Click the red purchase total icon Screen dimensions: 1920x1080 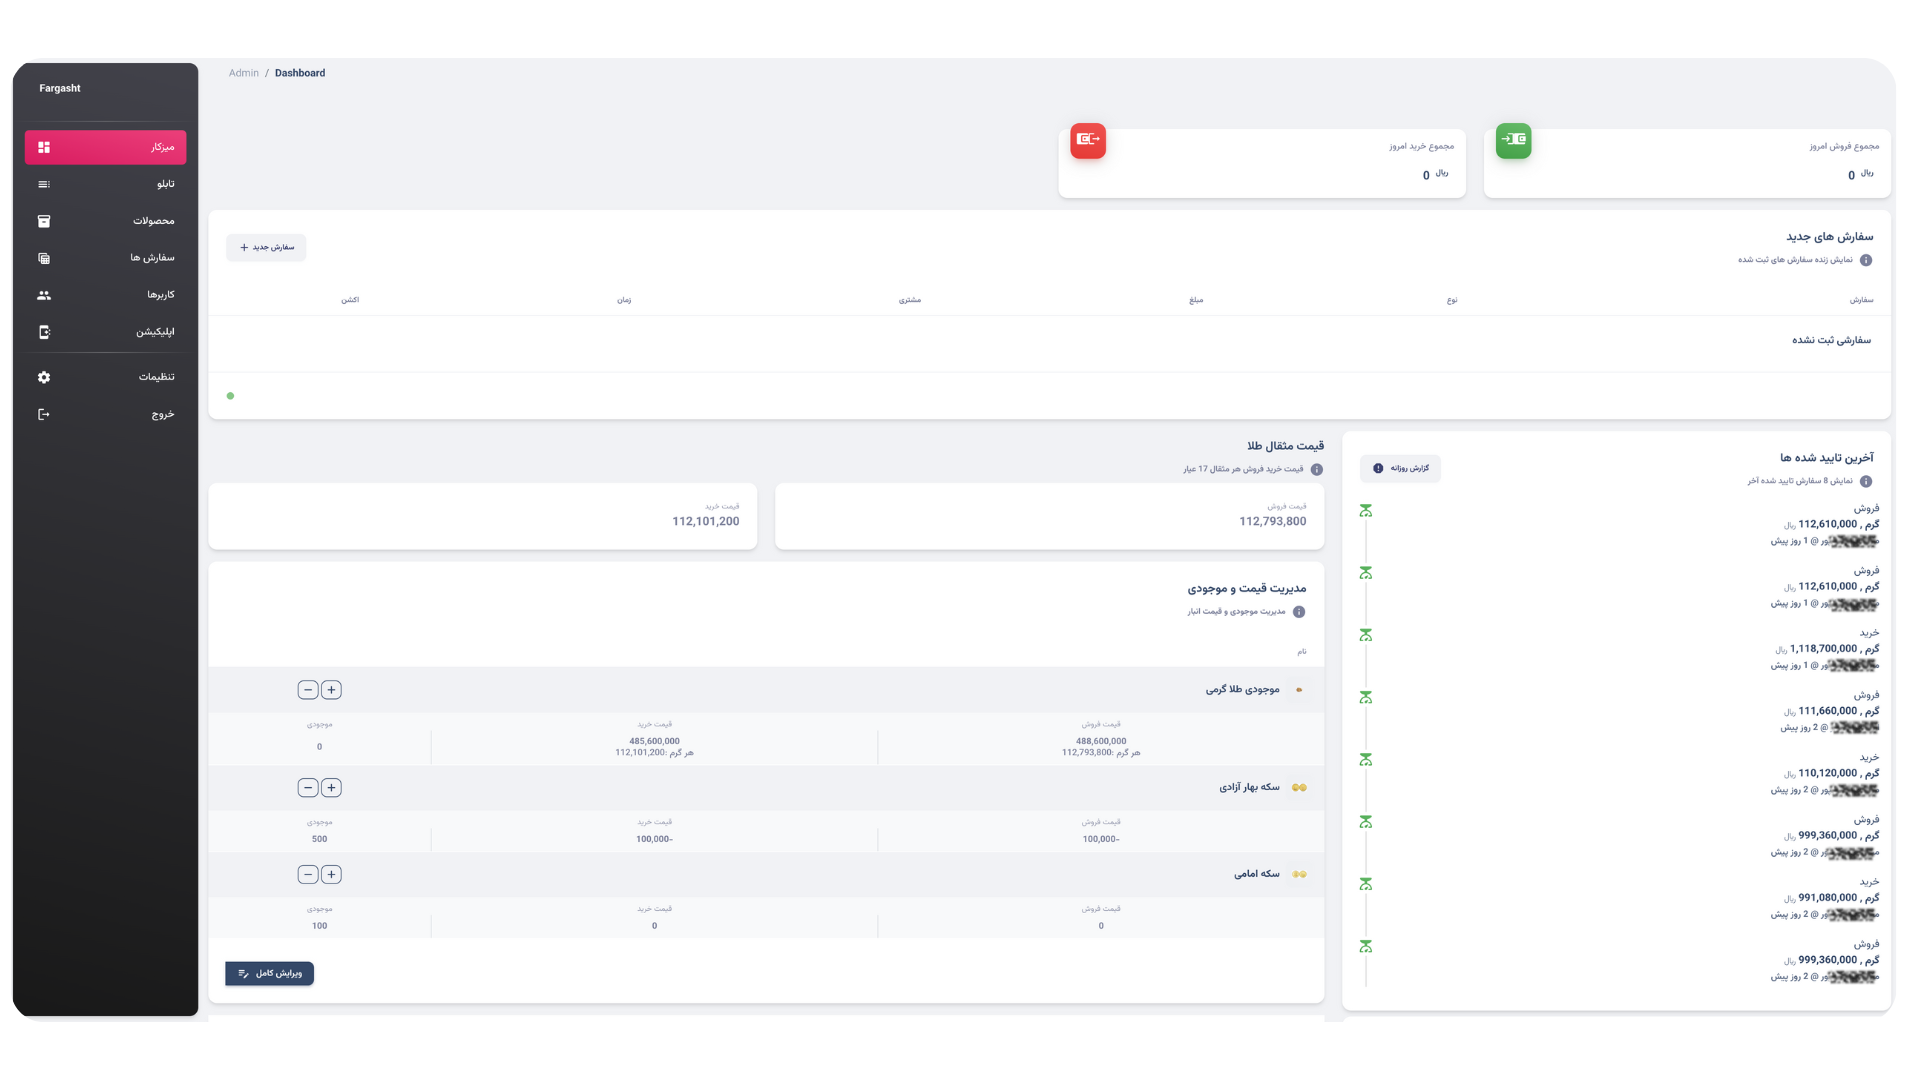(x=1088, y=140)
